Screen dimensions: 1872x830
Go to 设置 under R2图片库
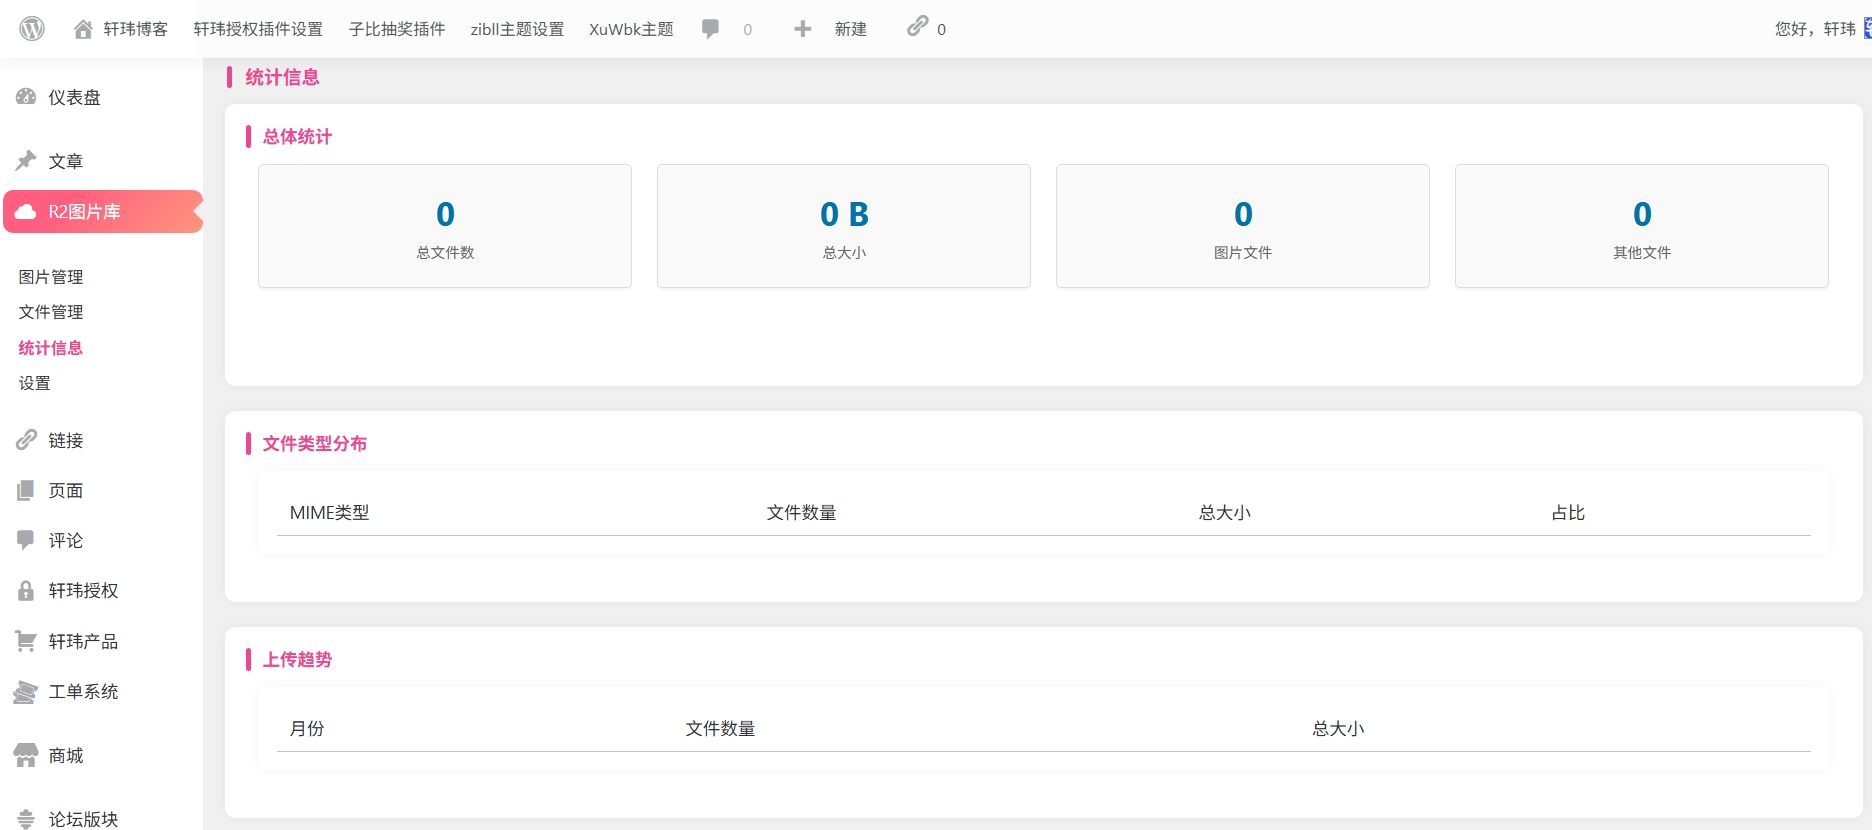point(35,383)
